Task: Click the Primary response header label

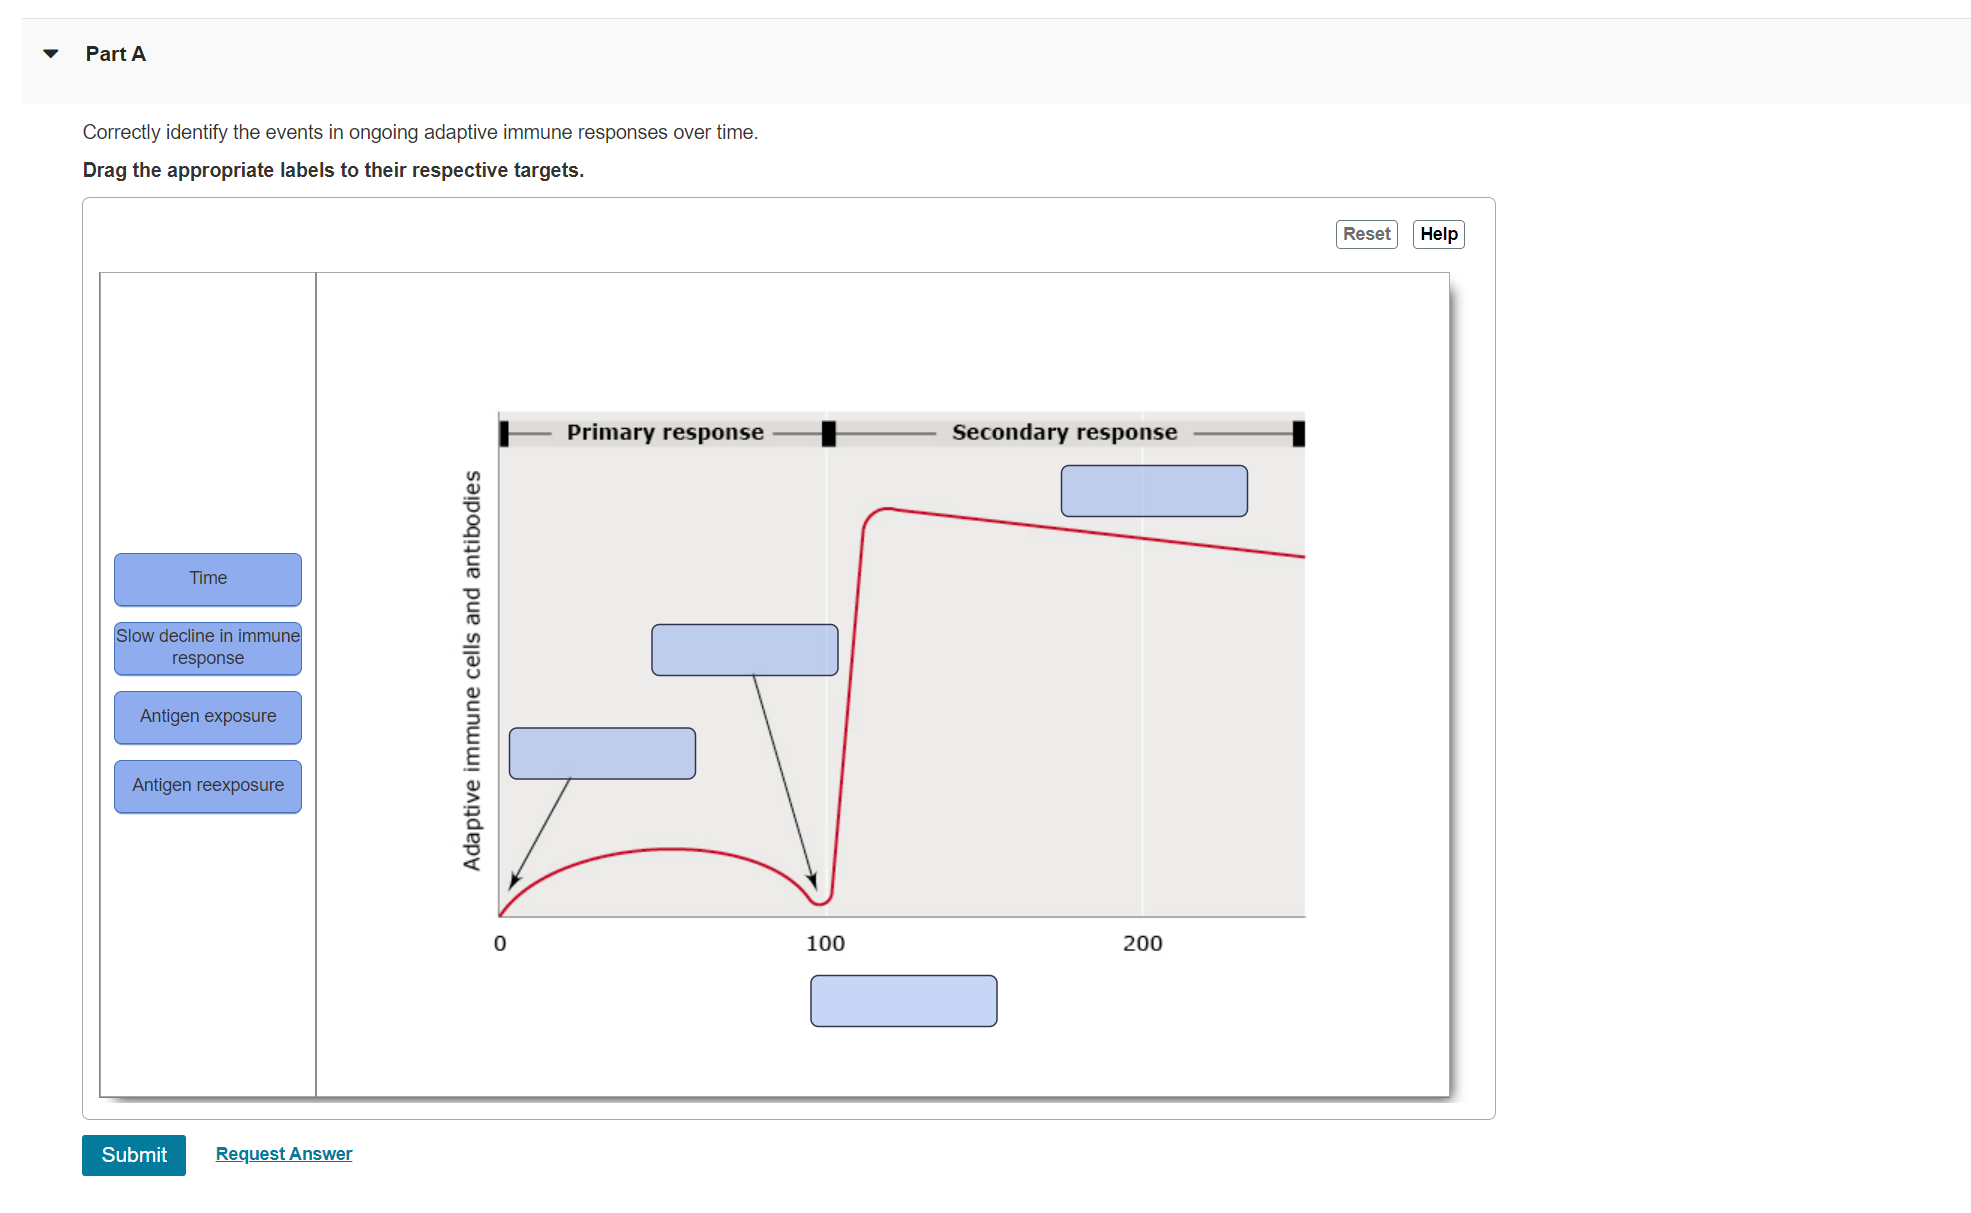Action: point(665,432)
